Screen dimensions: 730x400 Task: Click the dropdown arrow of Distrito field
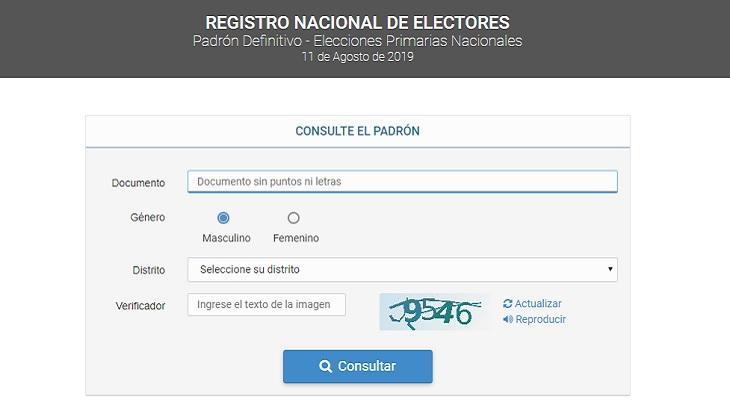[610, 269]
